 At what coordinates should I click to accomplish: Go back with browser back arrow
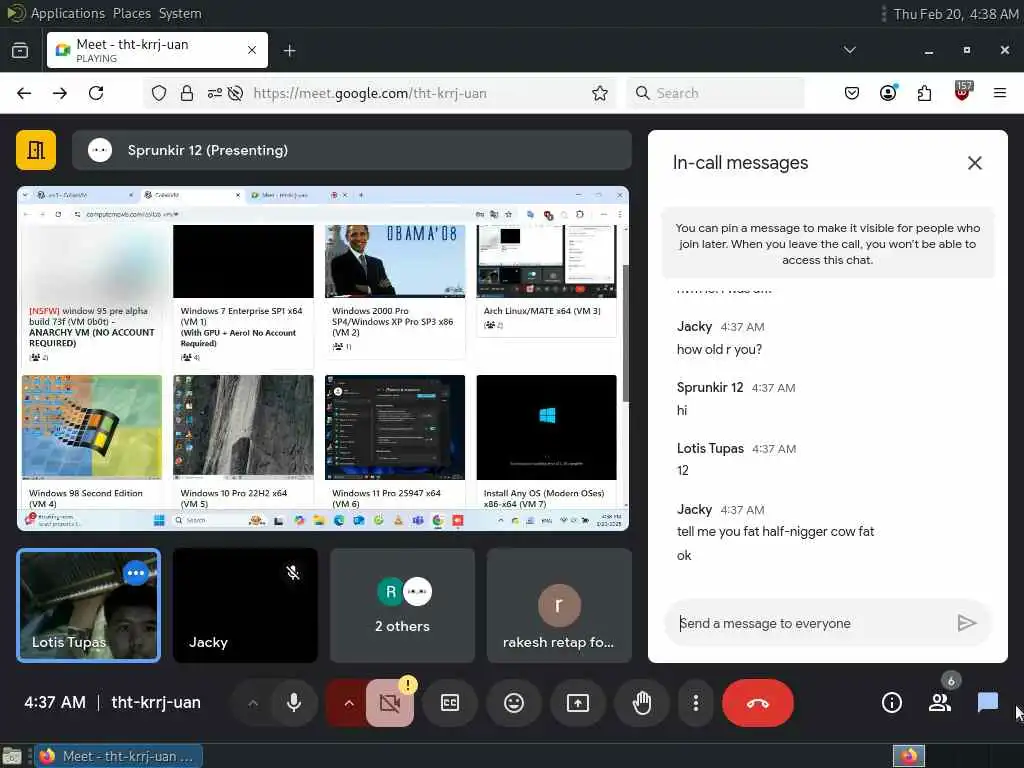point(24,93)
